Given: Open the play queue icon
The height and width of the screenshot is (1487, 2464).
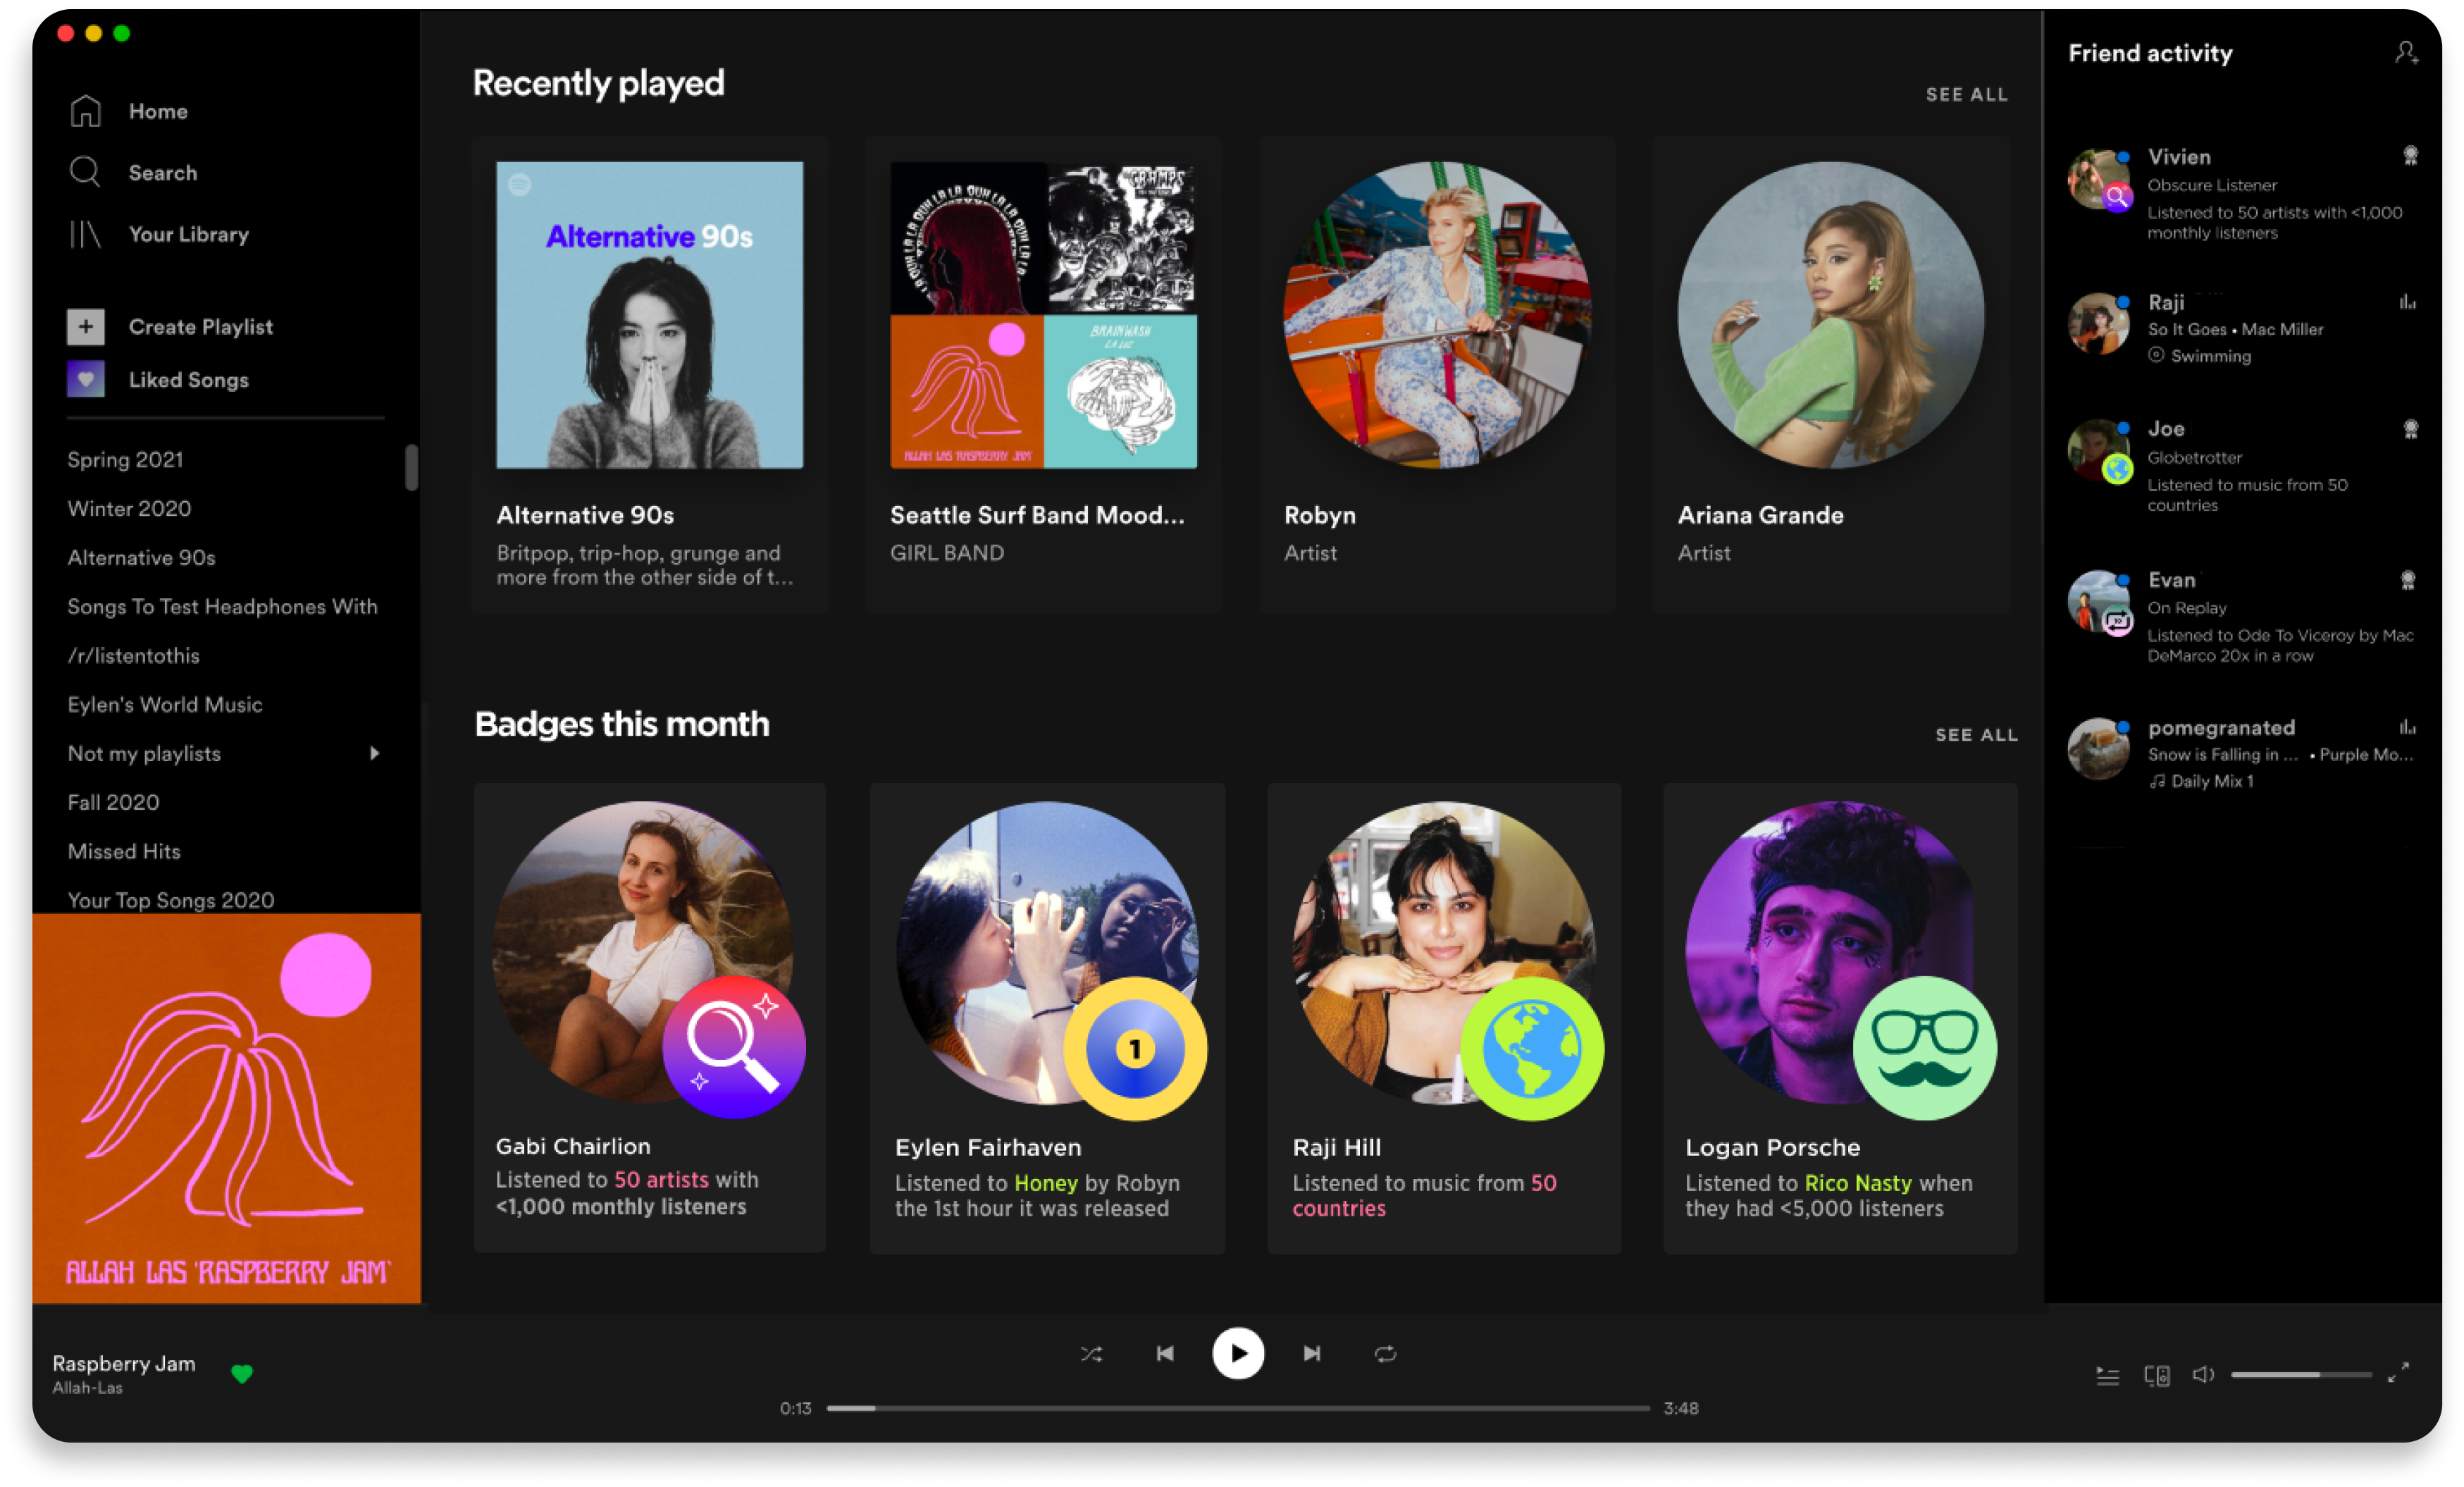Looking at the screenshot, I should [2107, 1376].
